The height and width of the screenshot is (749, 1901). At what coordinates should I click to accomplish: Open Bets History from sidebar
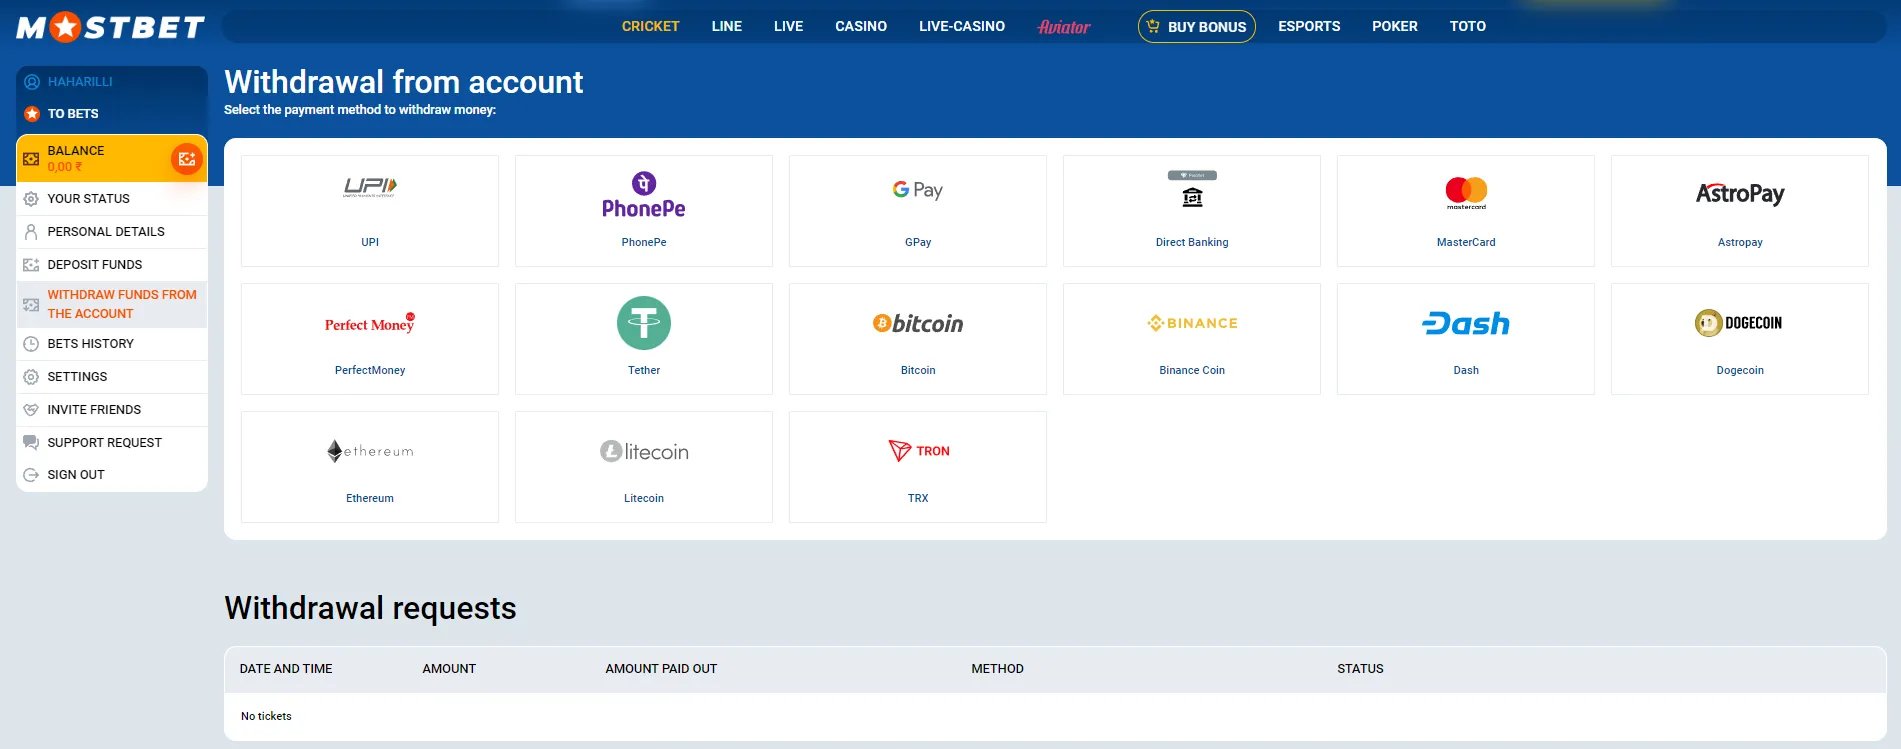[91, 344]
